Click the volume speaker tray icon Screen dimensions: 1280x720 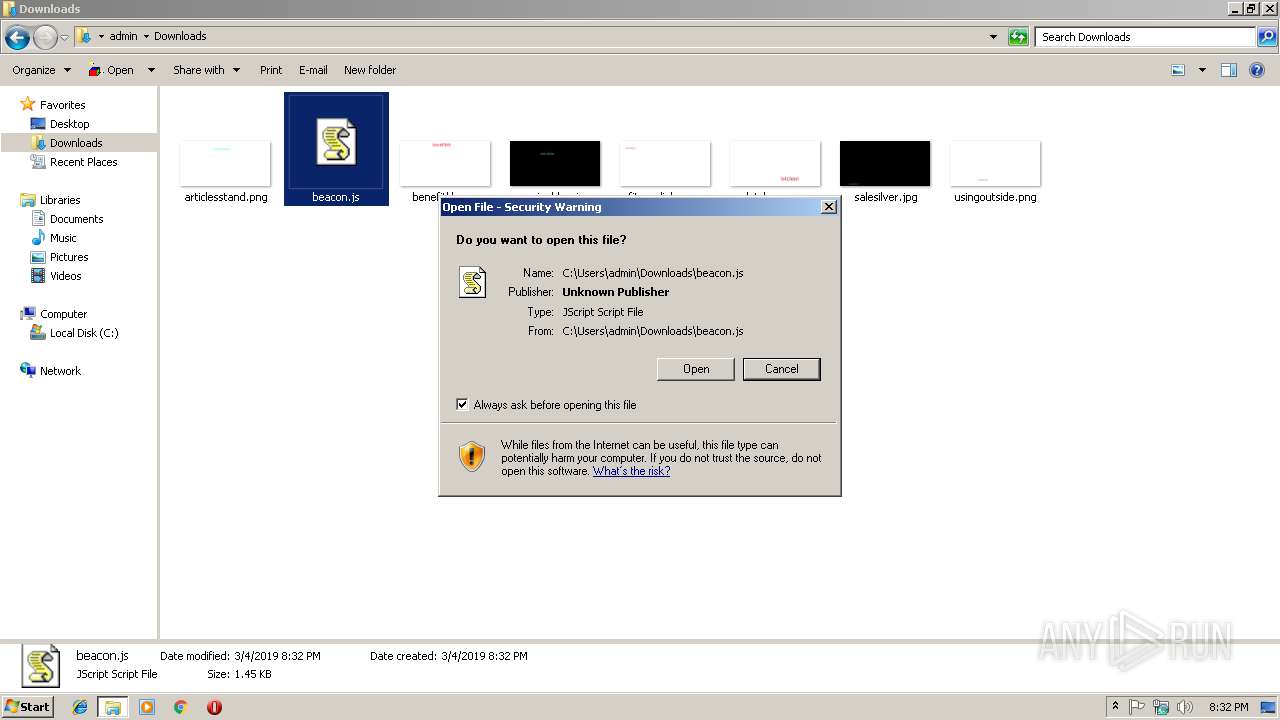1185,707
